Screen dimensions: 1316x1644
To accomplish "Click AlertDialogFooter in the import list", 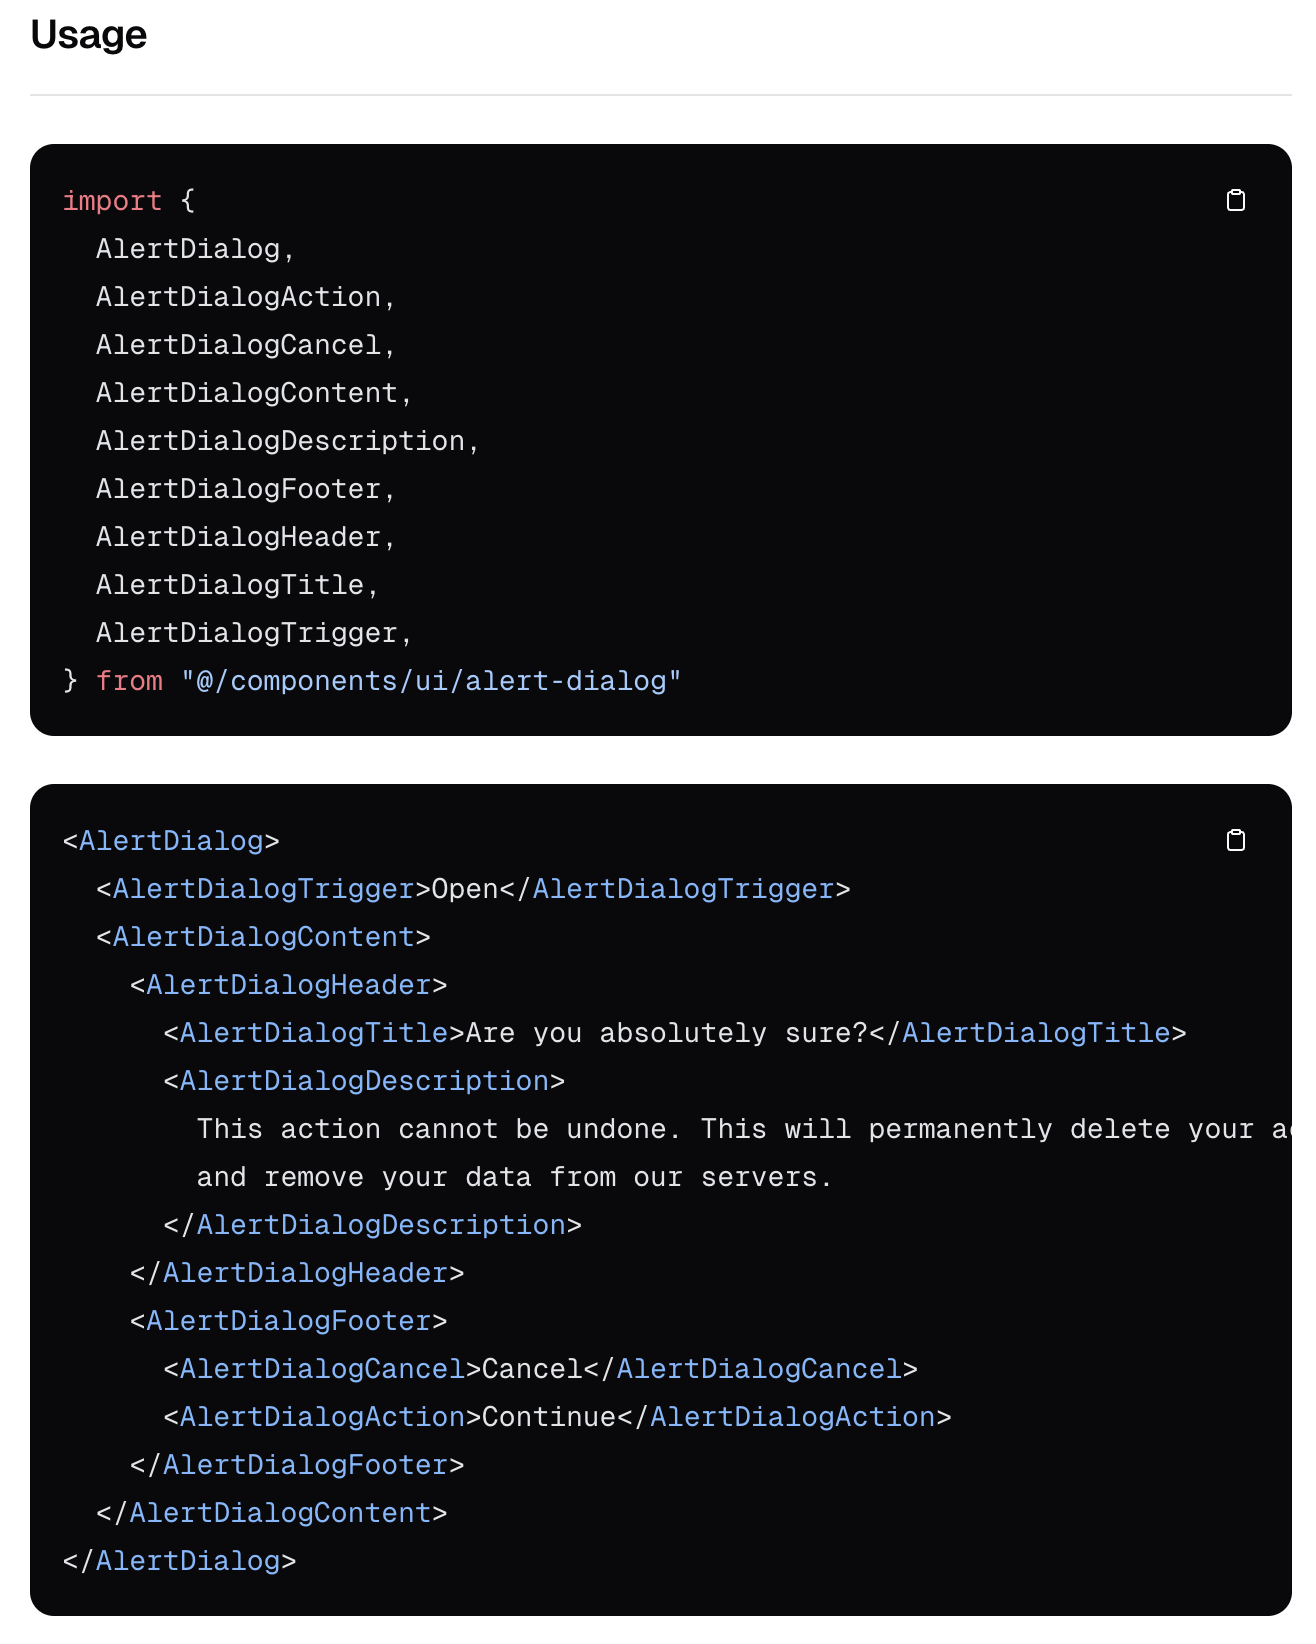I will pyautogui.click(x=238, y=489).
